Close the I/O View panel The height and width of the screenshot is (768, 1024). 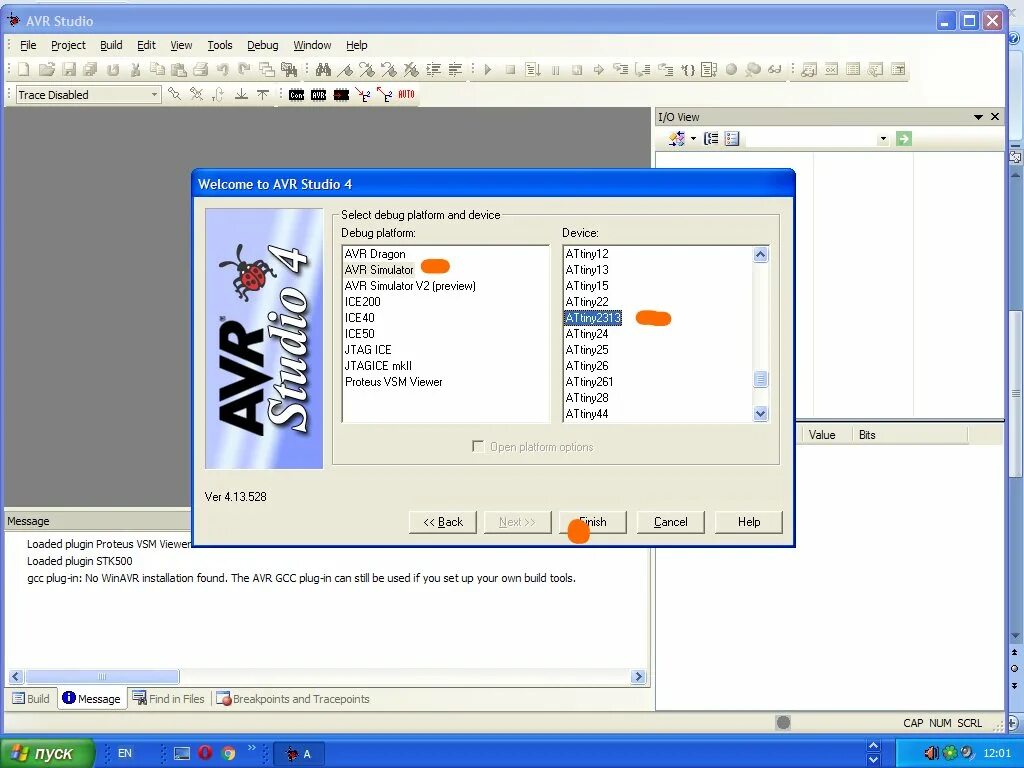coord(995,117)
